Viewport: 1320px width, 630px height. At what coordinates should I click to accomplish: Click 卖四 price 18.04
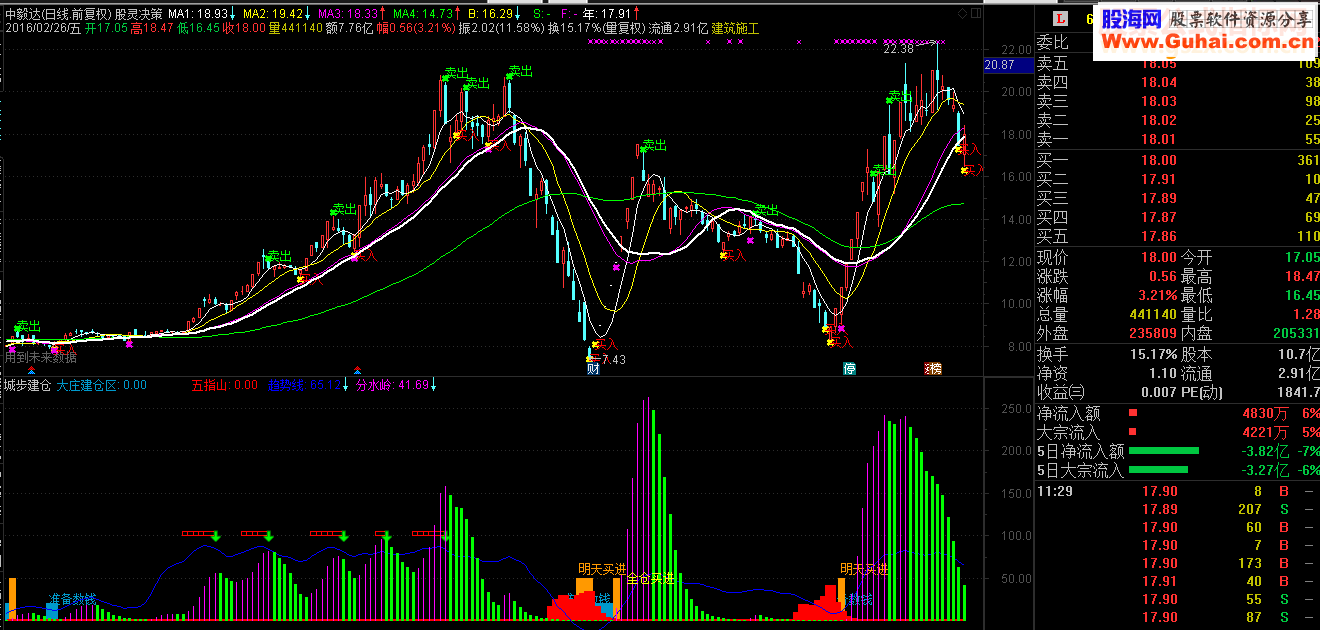[1160, 82]
